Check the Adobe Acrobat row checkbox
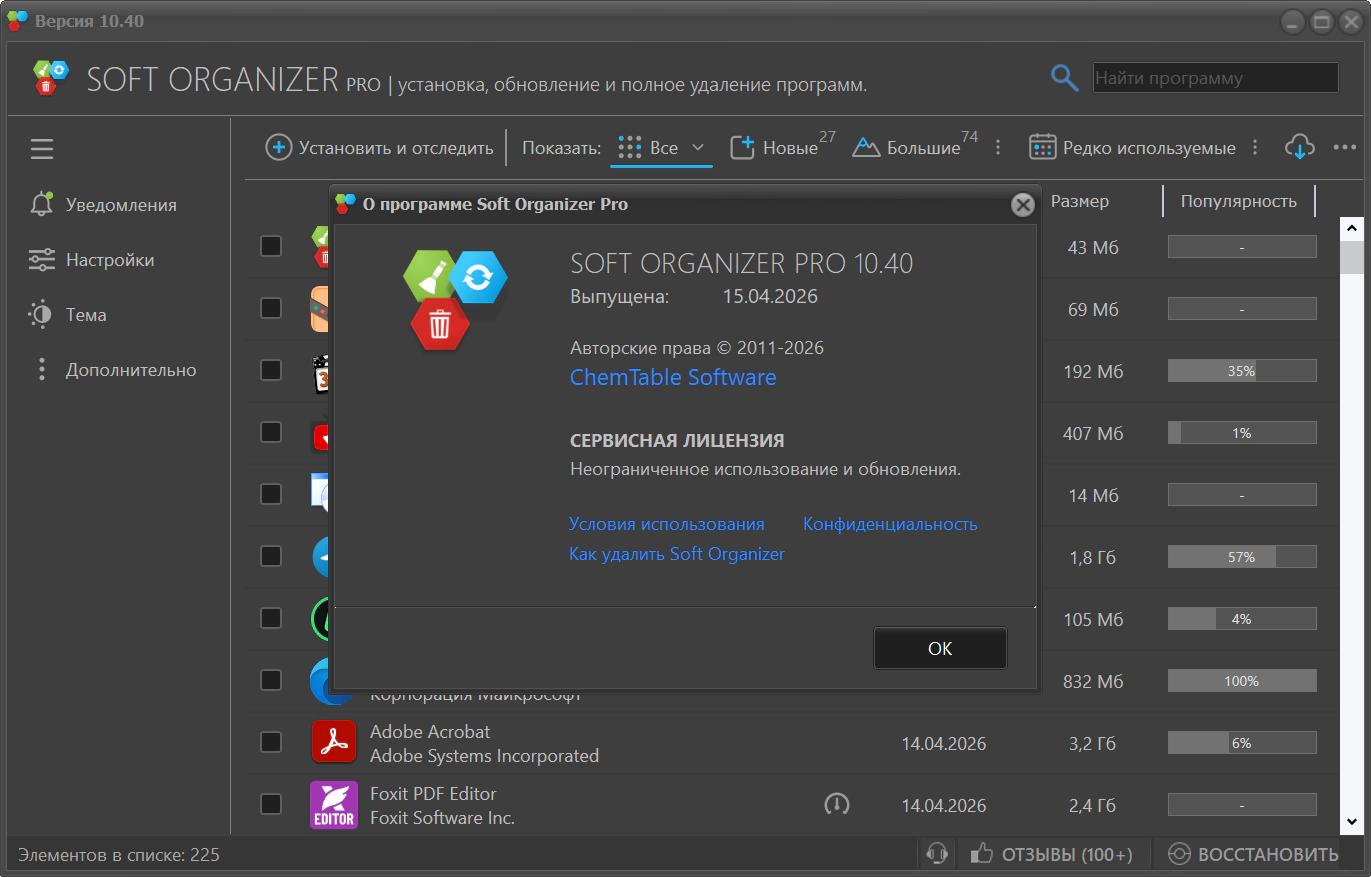Viewport: 1371px width, 877px height. coord(271,742)
